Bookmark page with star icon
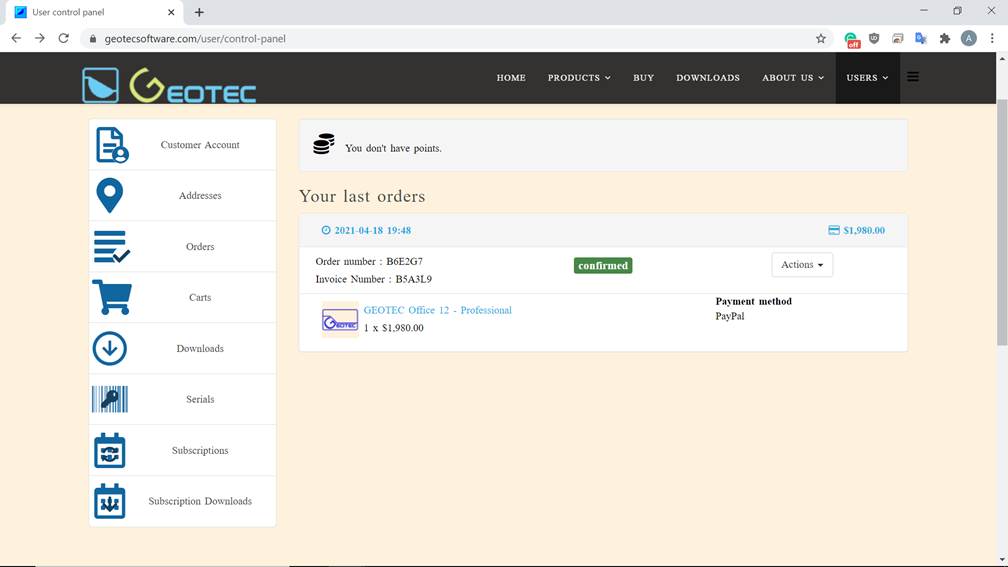The height and width of the screenshot is (567, 1008). point(821,39)
